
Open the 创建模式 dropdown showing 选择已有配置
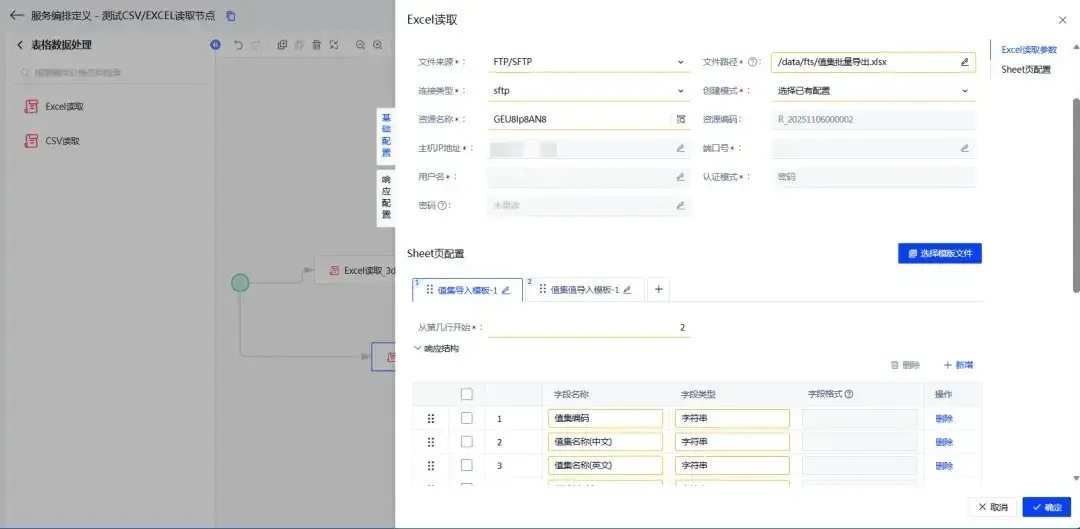click(873, 91)
